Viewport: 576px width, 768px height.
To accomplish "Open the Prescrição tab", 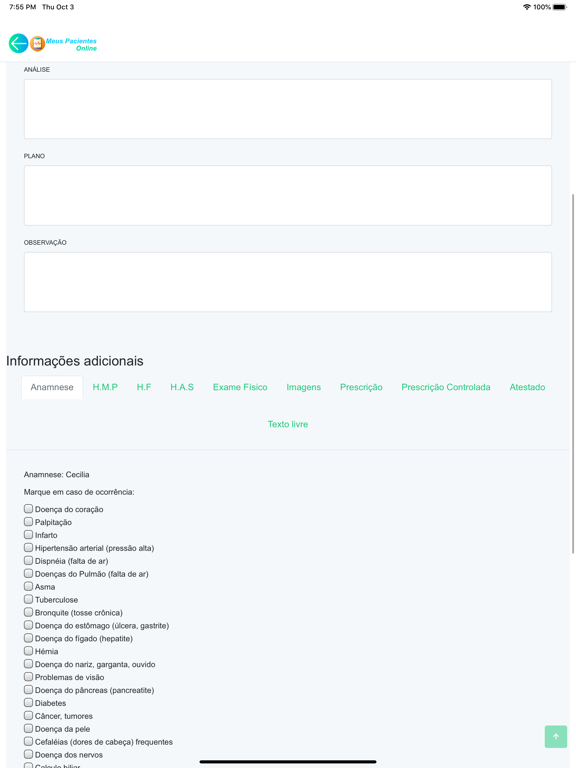I will click(361, 387).
